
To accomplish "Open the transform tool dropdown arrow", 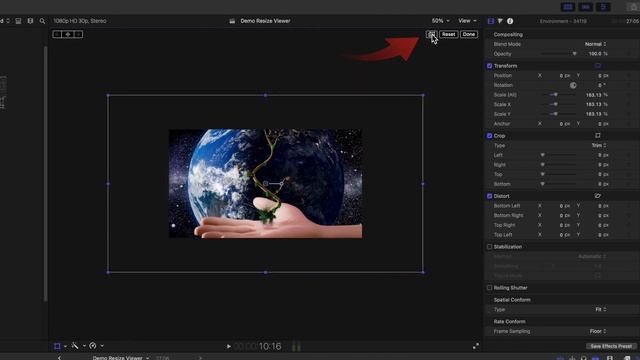I will click(x=65, y=346).
